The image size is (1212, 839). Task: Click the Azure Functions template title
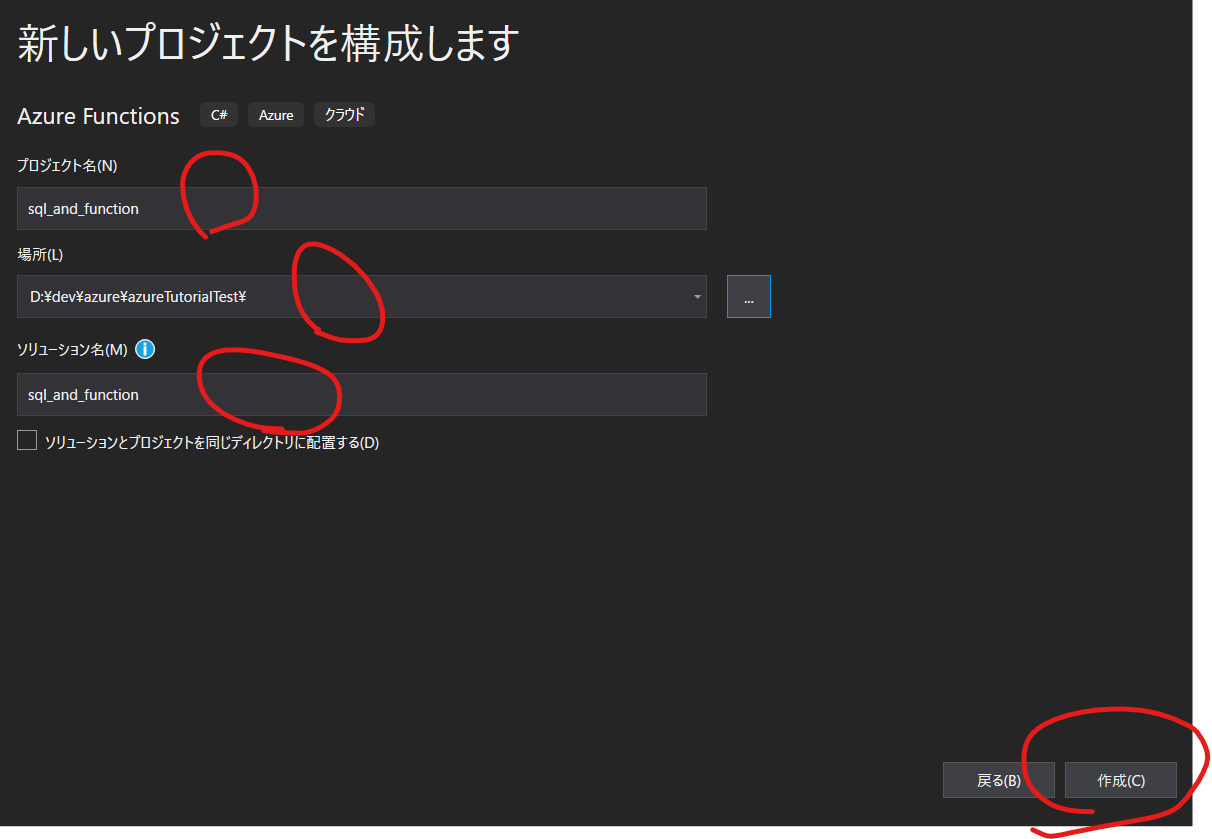point(97,115)
